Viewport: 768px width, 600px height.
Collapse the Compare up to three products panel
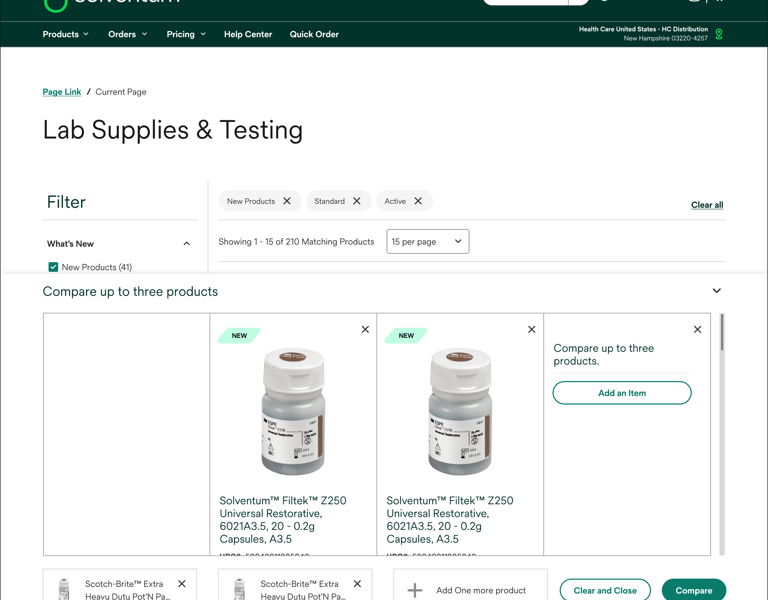point(717,290)
